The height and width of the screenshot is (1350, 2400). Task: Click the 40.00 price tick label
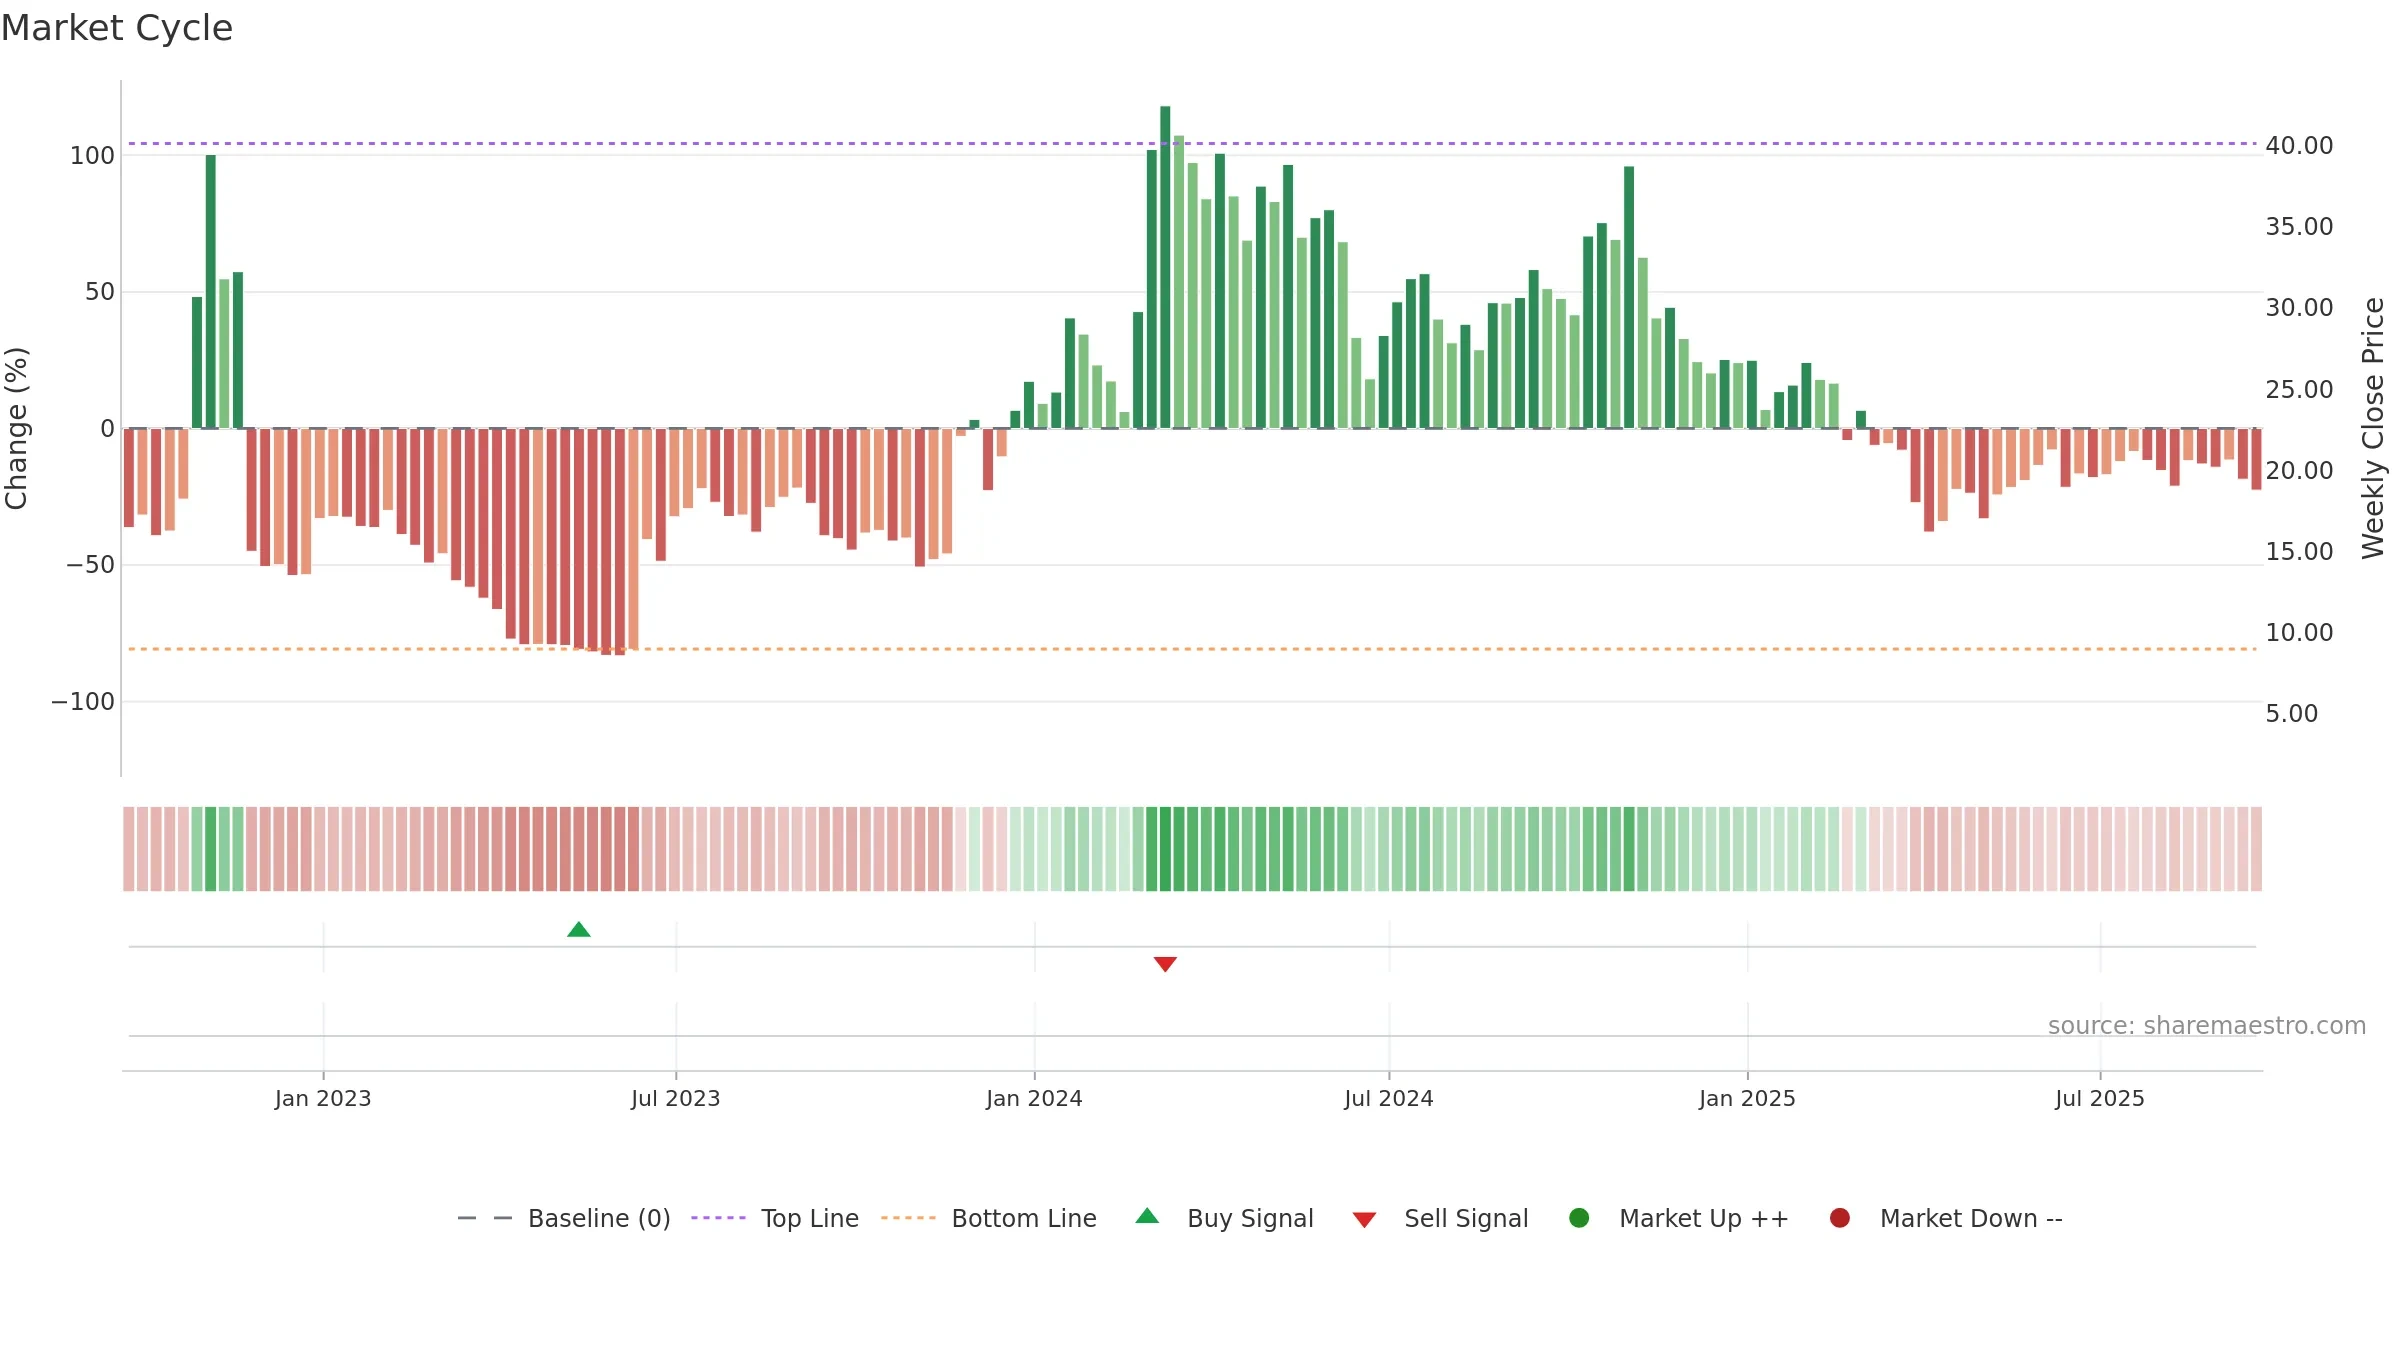pyautogui.click(x=2299, y=146)
